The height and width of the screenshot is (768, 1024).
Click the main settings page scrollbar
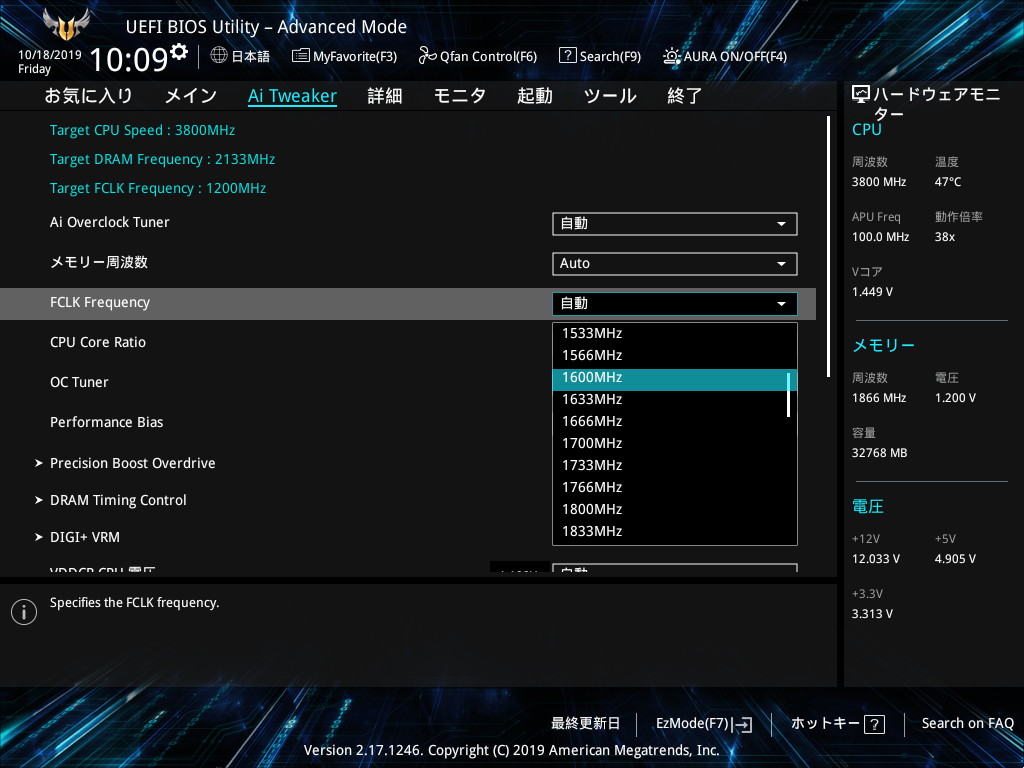pyautogui.click(x=828, y=246)
